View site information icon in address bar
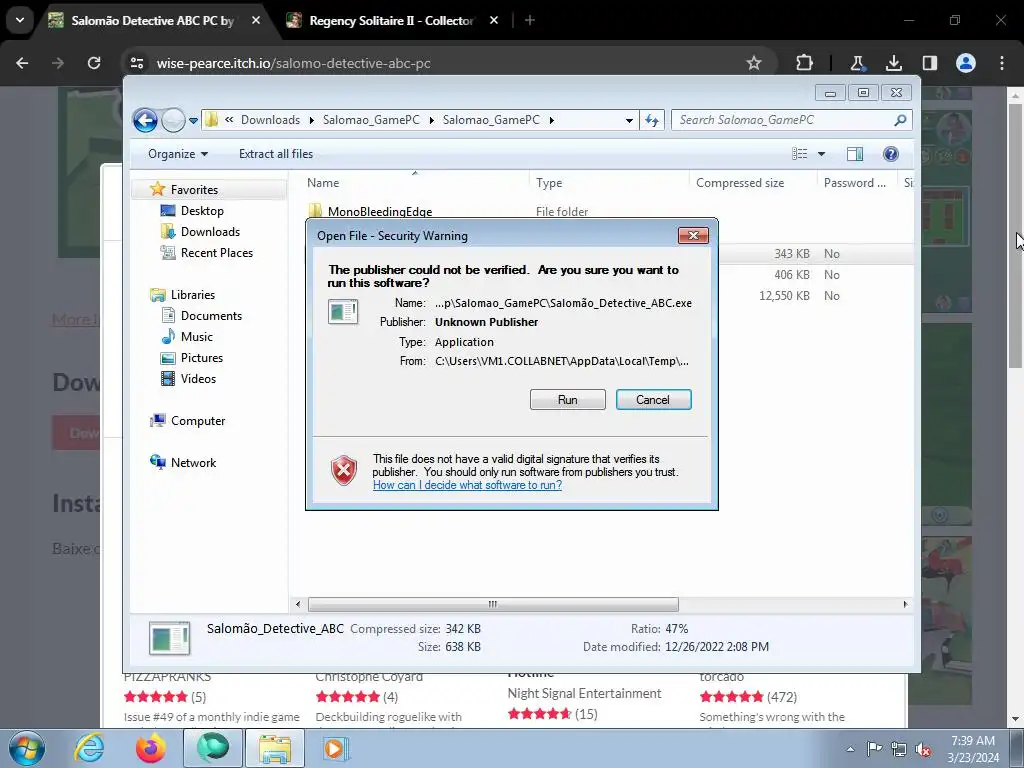This screenshot has width=1024, height=768. pos(137,63)
